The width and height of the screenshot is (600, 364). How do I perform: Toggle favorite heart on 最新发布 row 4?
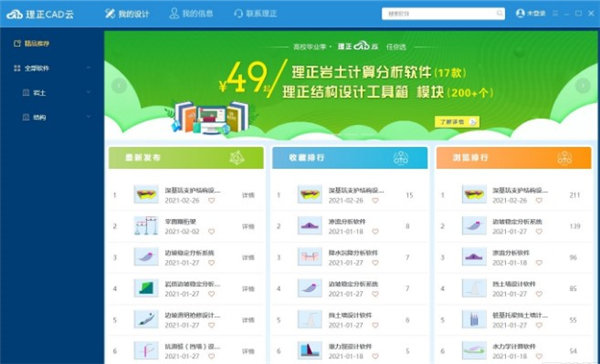211,294
